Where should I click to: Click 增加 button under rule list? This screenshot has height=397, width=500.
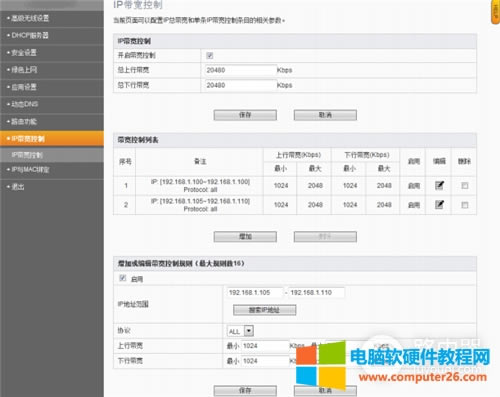point(245,237)
